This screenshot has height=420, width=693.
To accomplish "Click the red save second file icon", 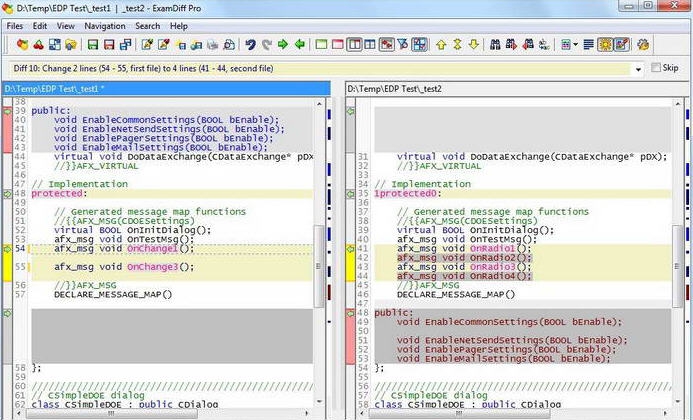I will coord(109,44).
